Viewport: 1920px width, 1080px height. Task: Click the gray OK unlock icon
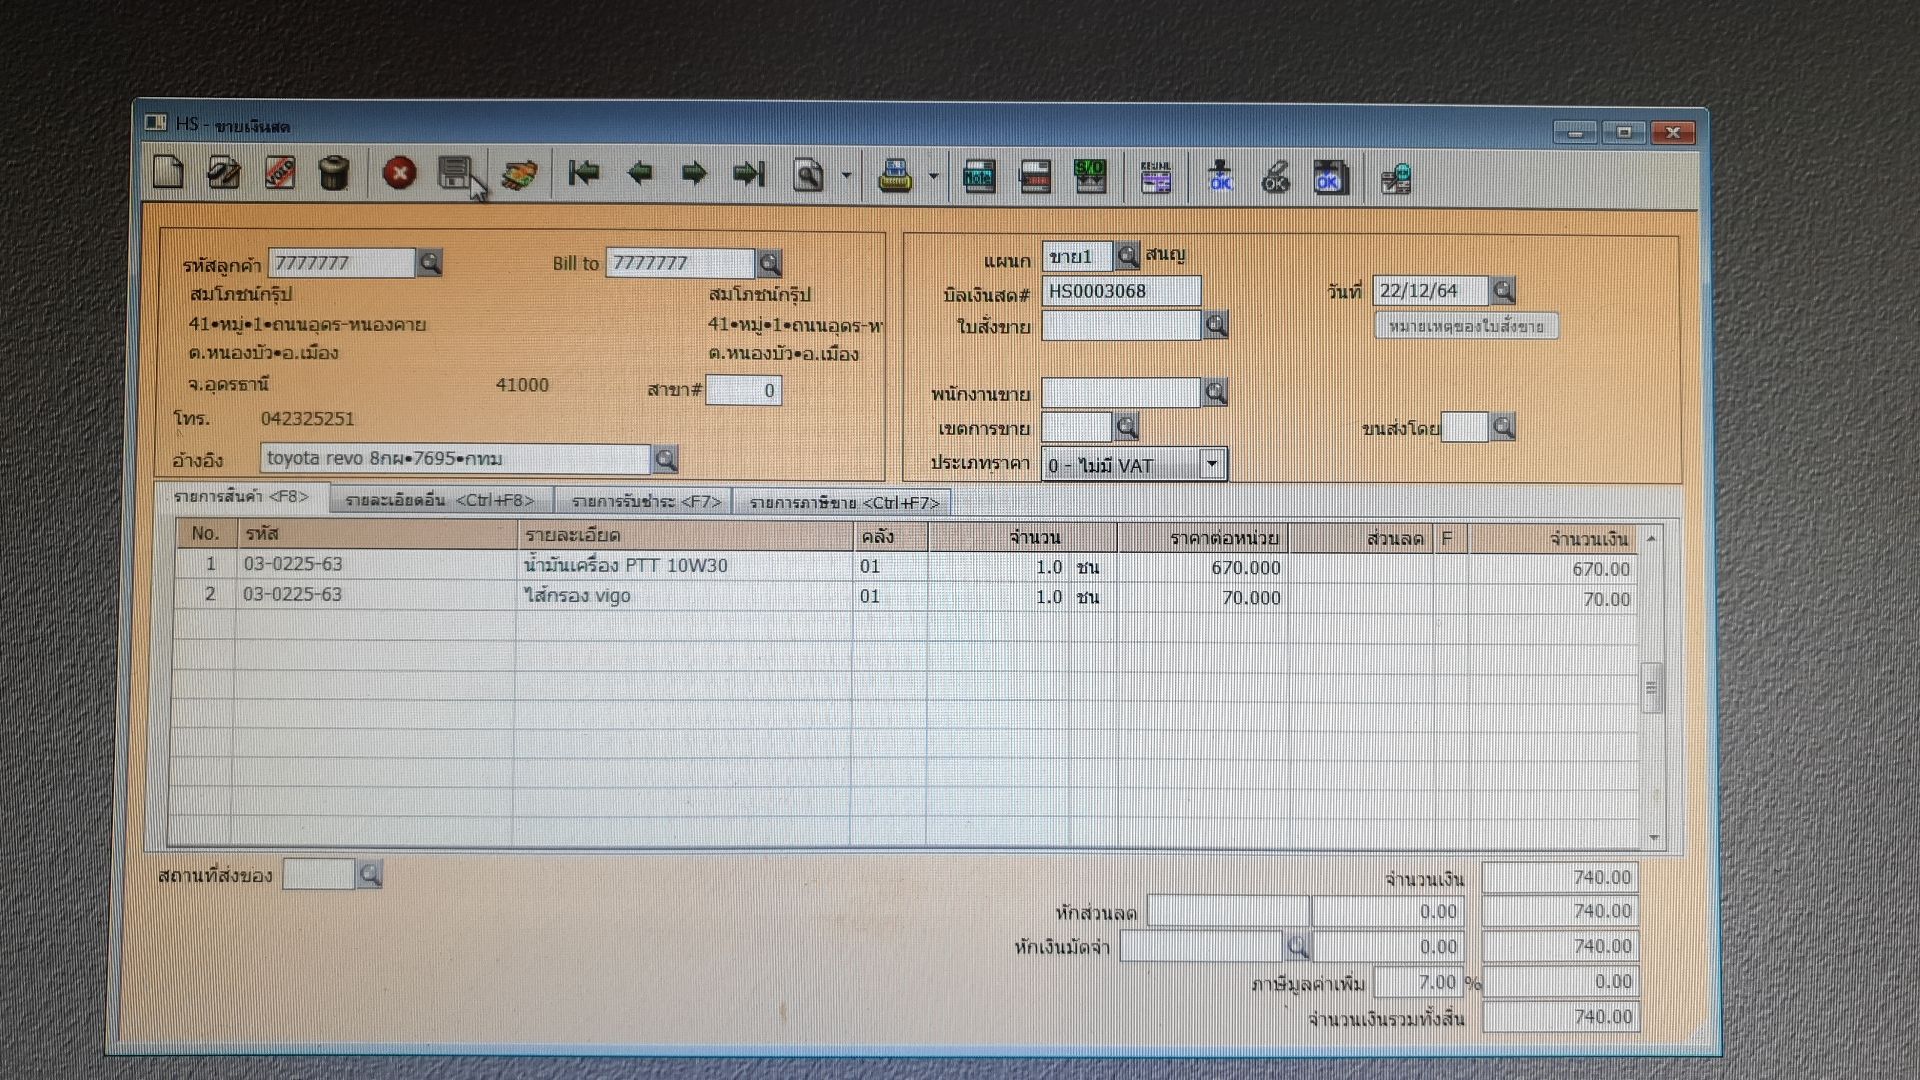pyautogui.click(x=1275, y=178)
